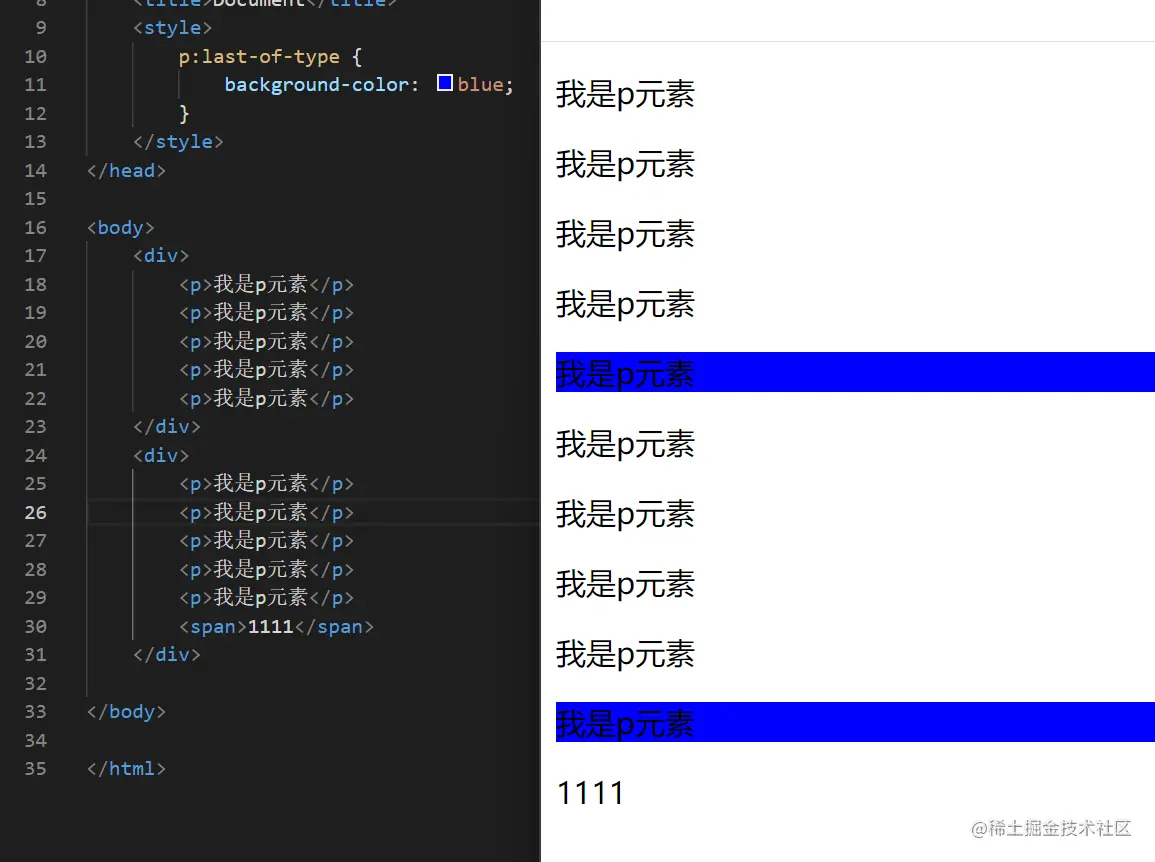Click the opening <style> tag on line 9
The image size is (1155, 862).
click(x=172, y=28)
